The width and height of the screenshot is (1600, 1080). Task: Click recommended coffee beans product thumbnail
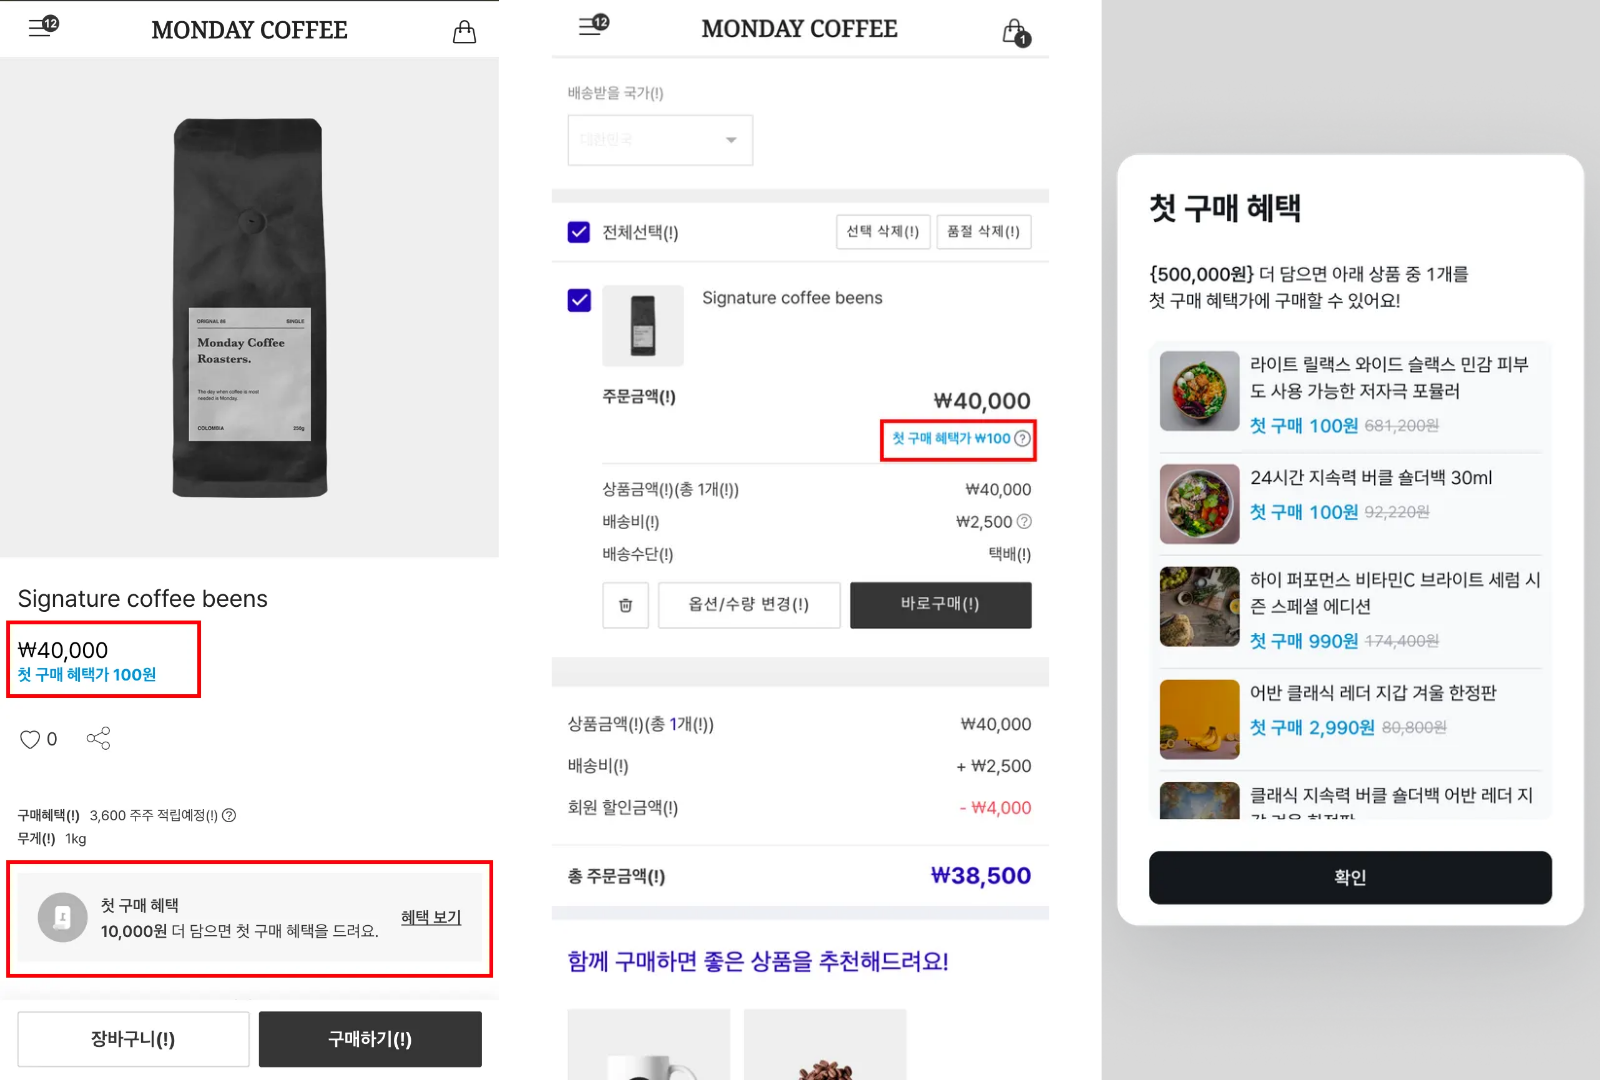coord(825,1044)
